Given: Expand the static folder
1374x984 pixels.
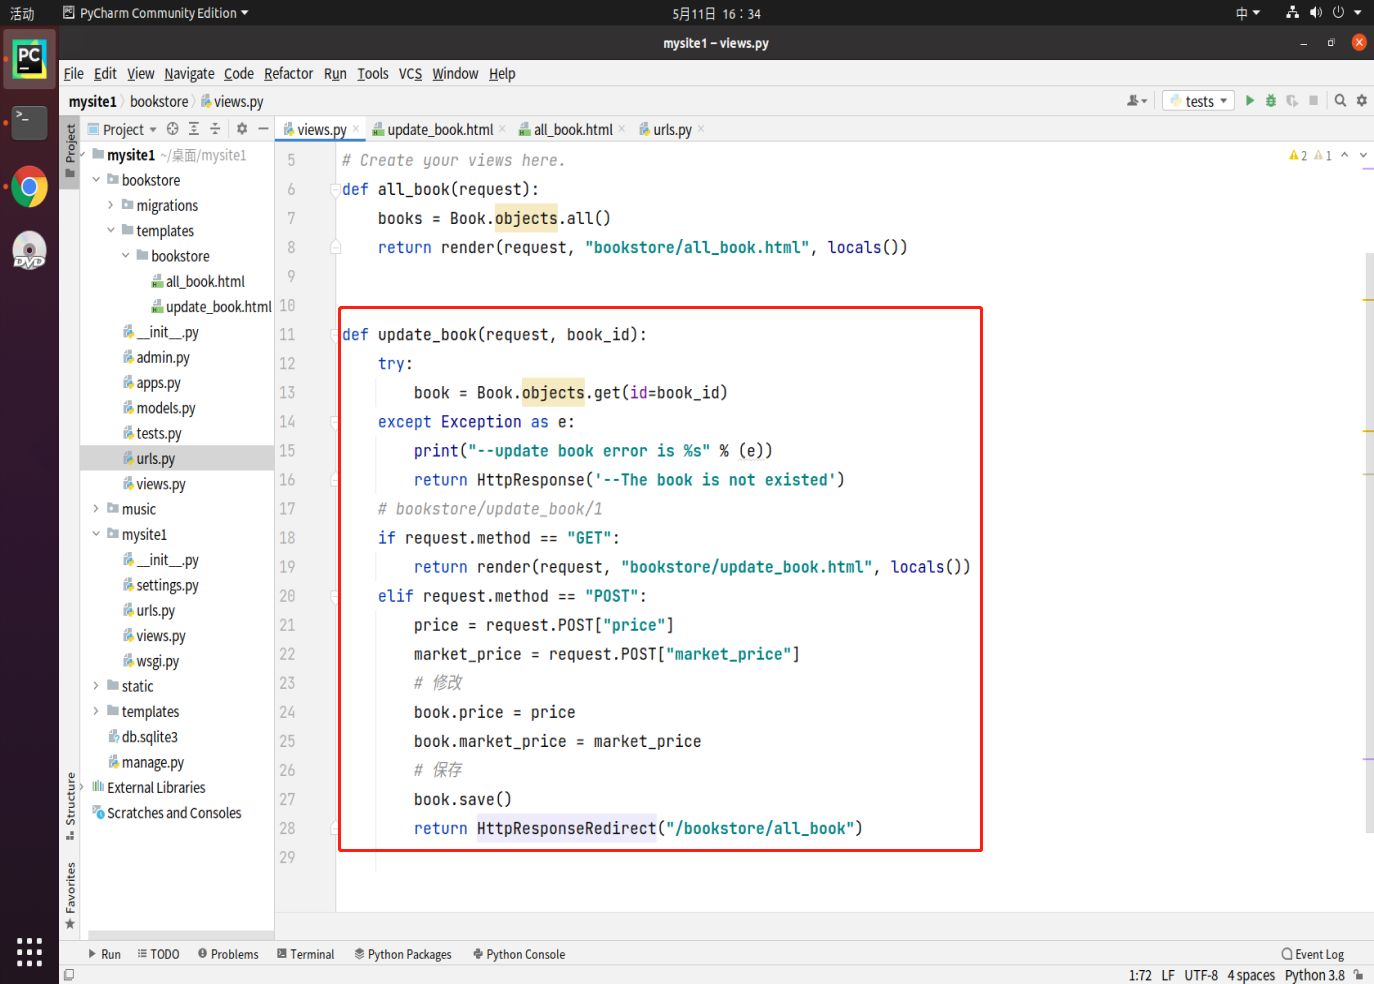Looking at the screenshot, I should (96, 686).
